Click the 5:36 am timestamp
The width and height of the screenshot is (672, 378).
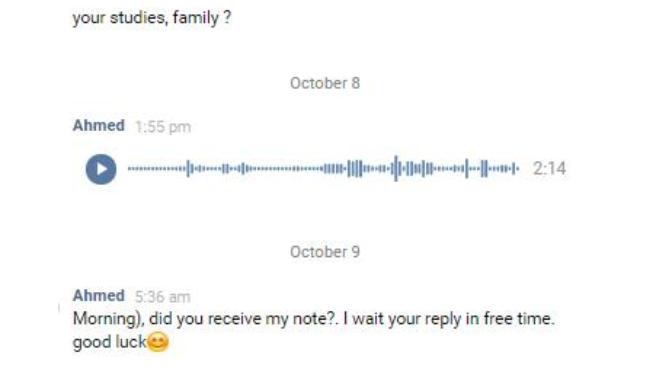162,297
